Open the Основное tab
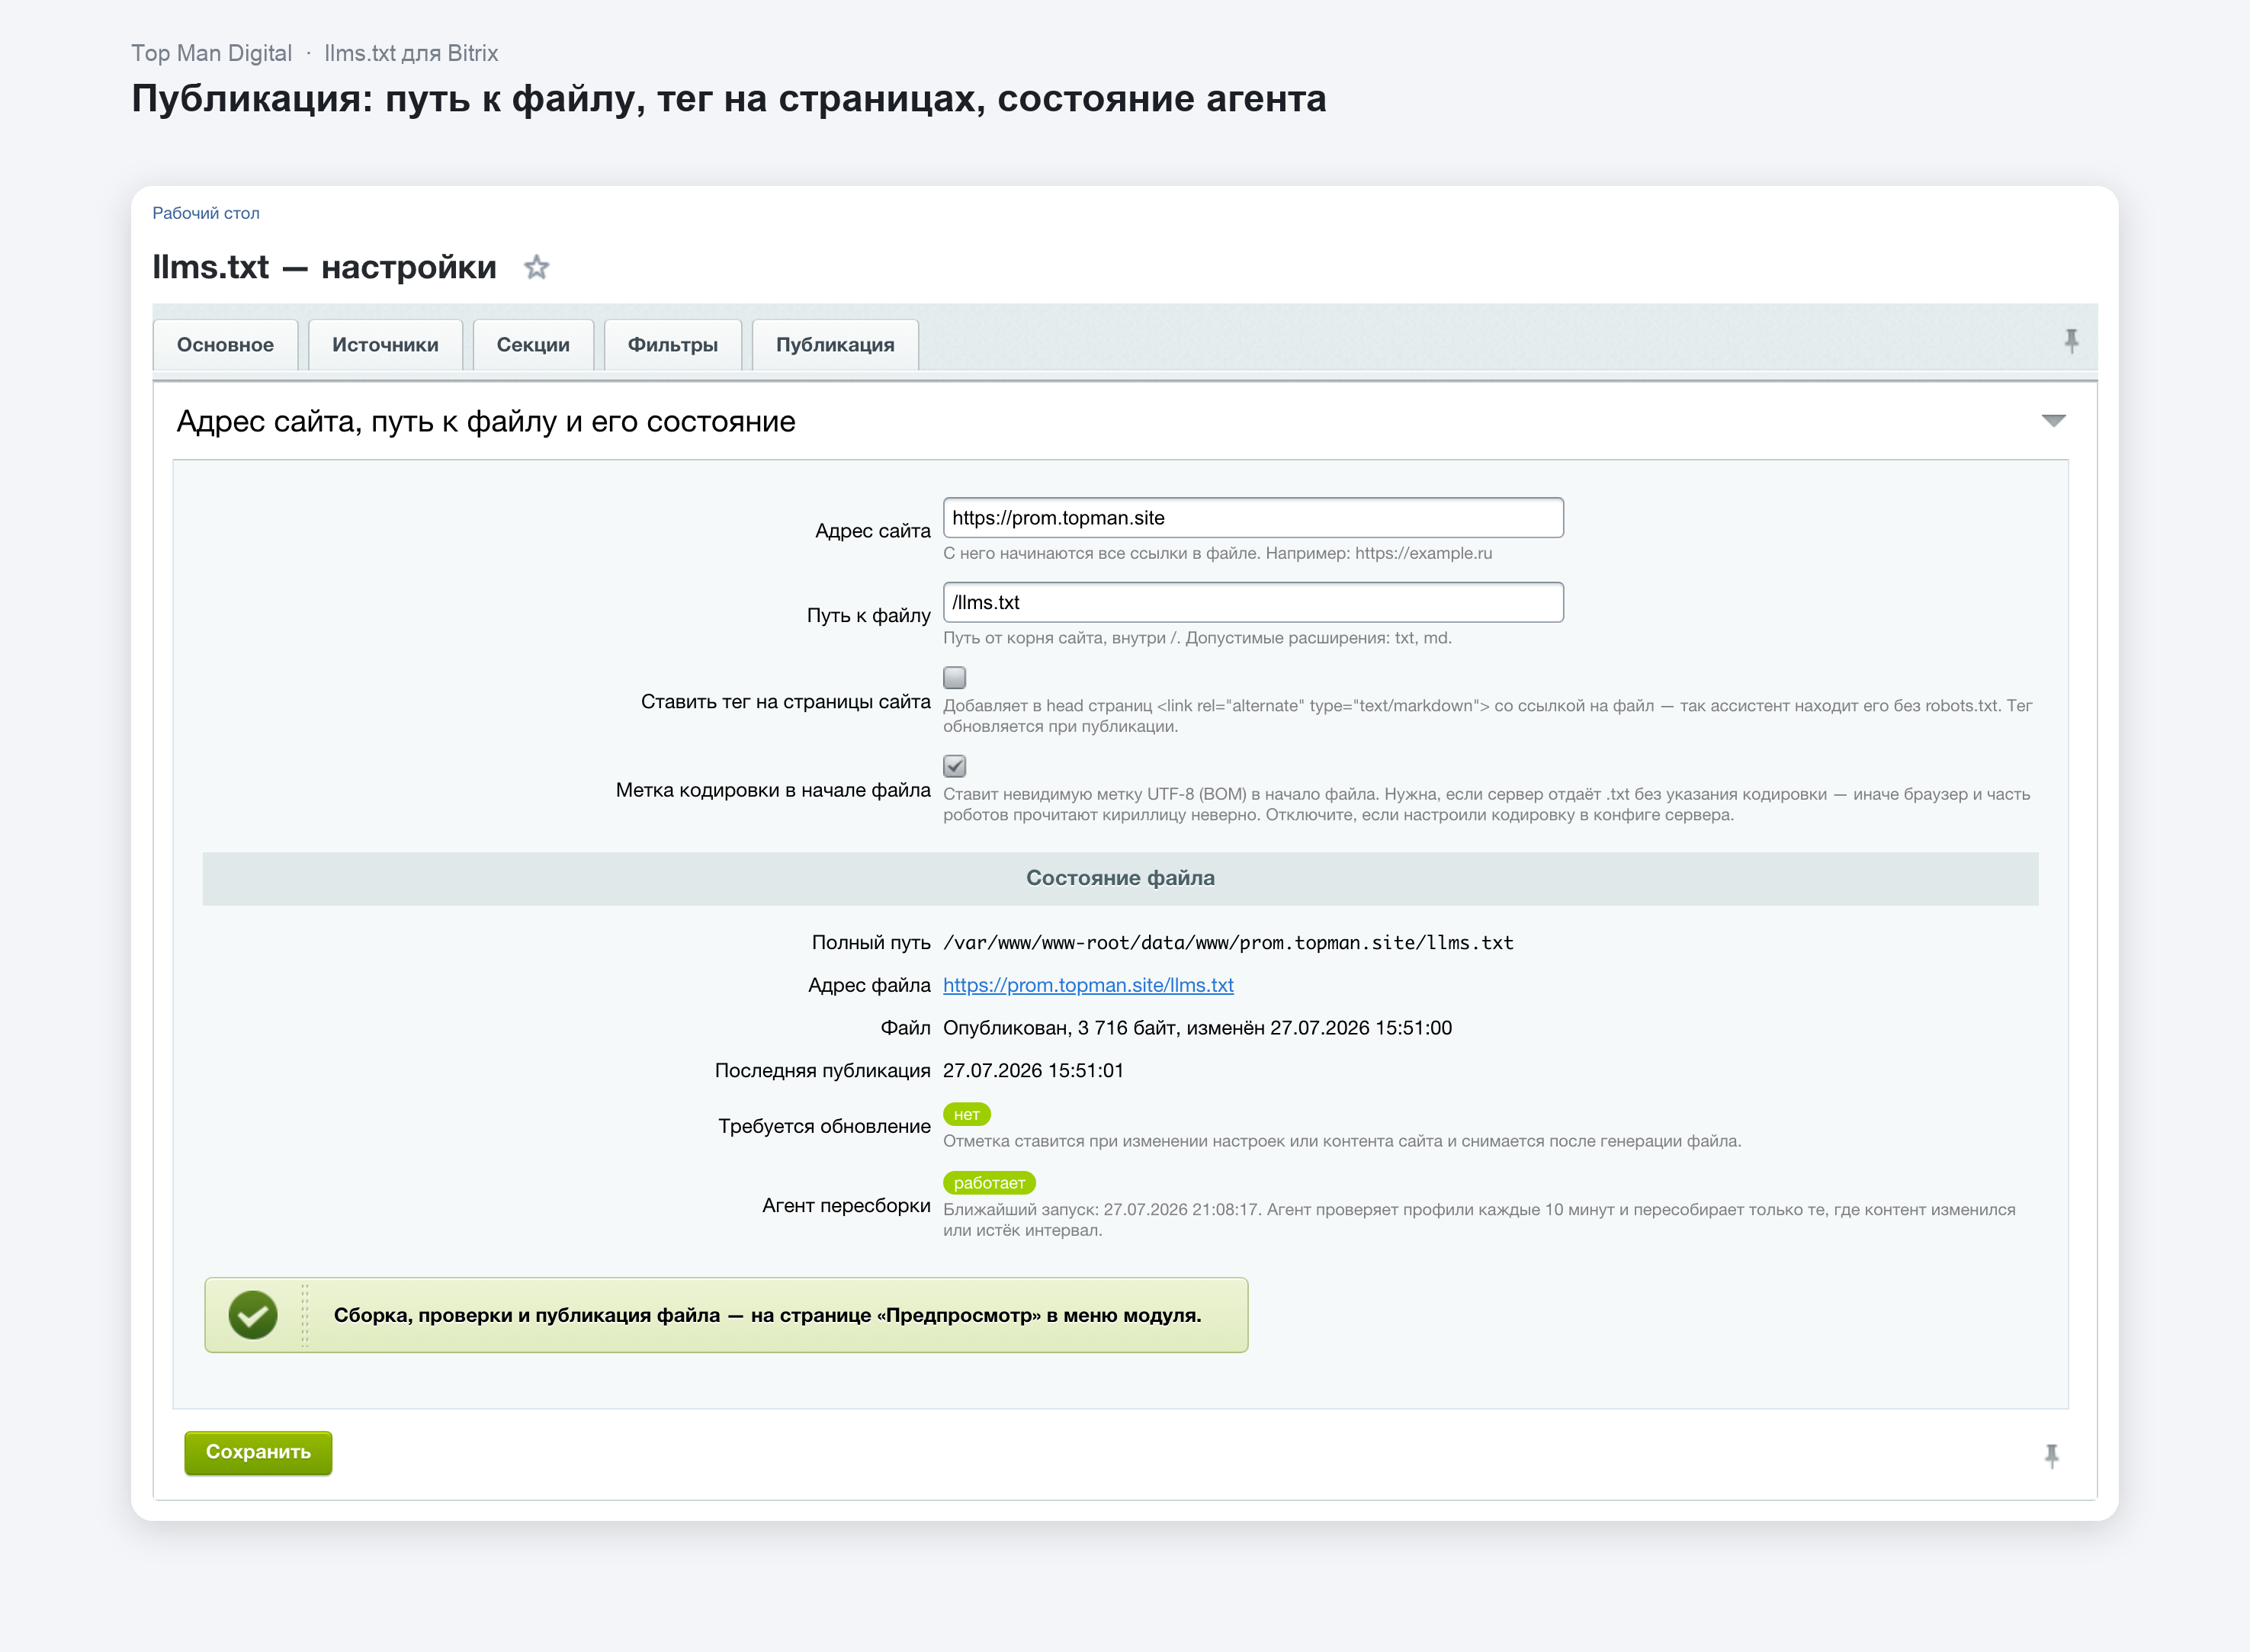This screenshot has height=1652, width=2250. click(225, 345)
